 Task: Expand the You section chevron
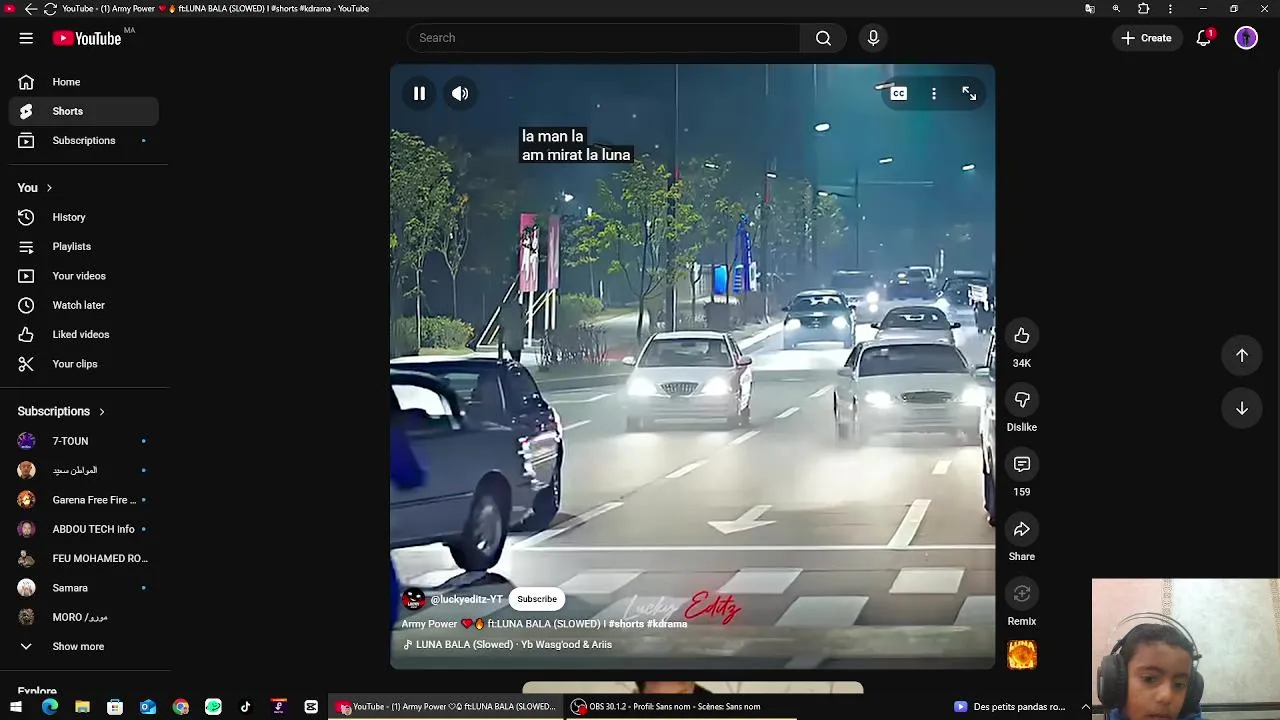[x=49, y=188]
